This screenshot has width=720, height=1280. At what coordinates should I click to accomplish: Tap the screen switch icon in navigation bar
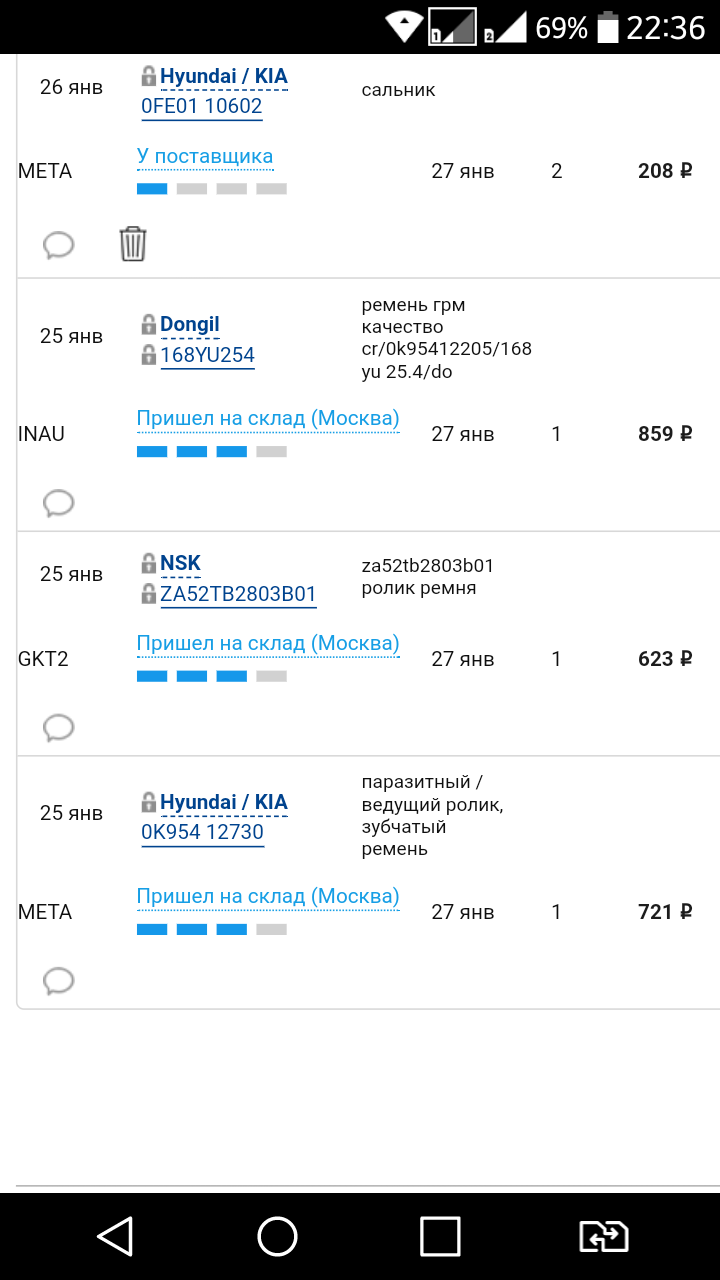tap(604, 1236)
